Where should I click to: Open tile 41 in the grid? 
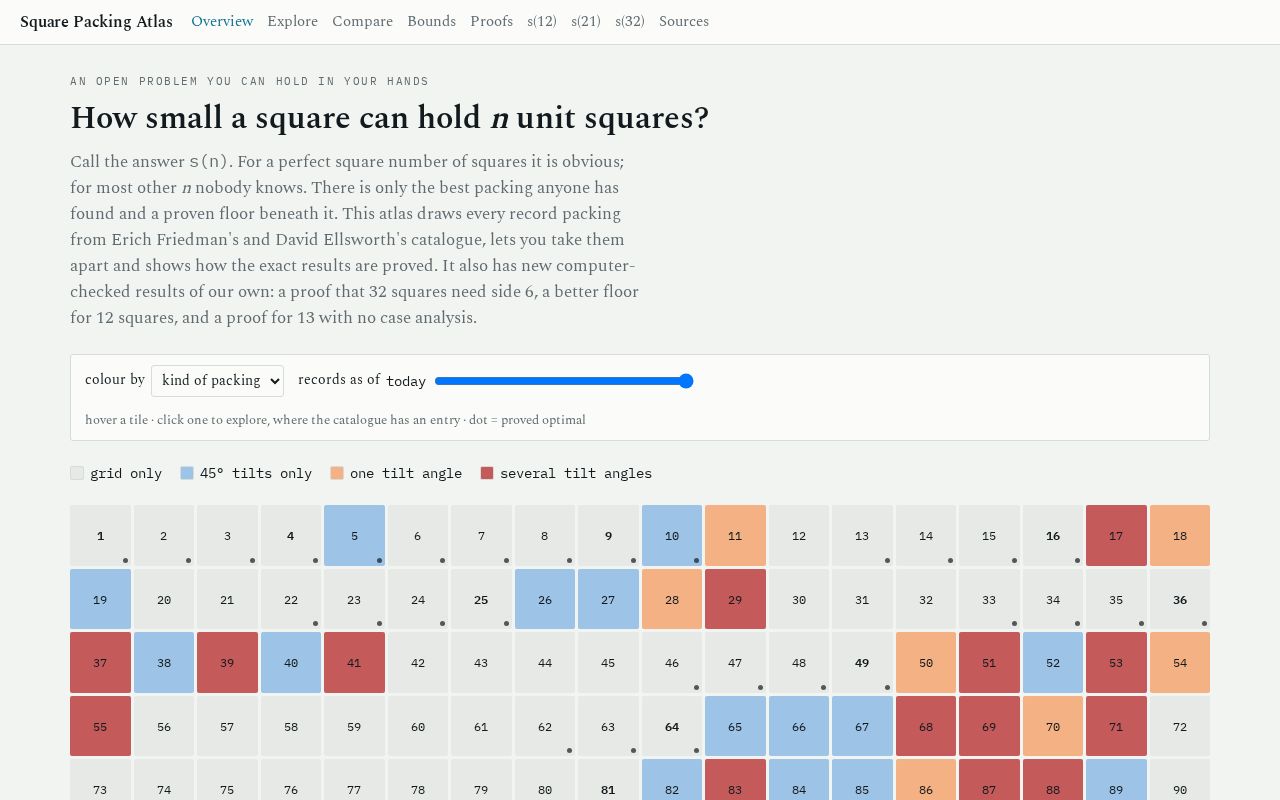coord(354,663)
